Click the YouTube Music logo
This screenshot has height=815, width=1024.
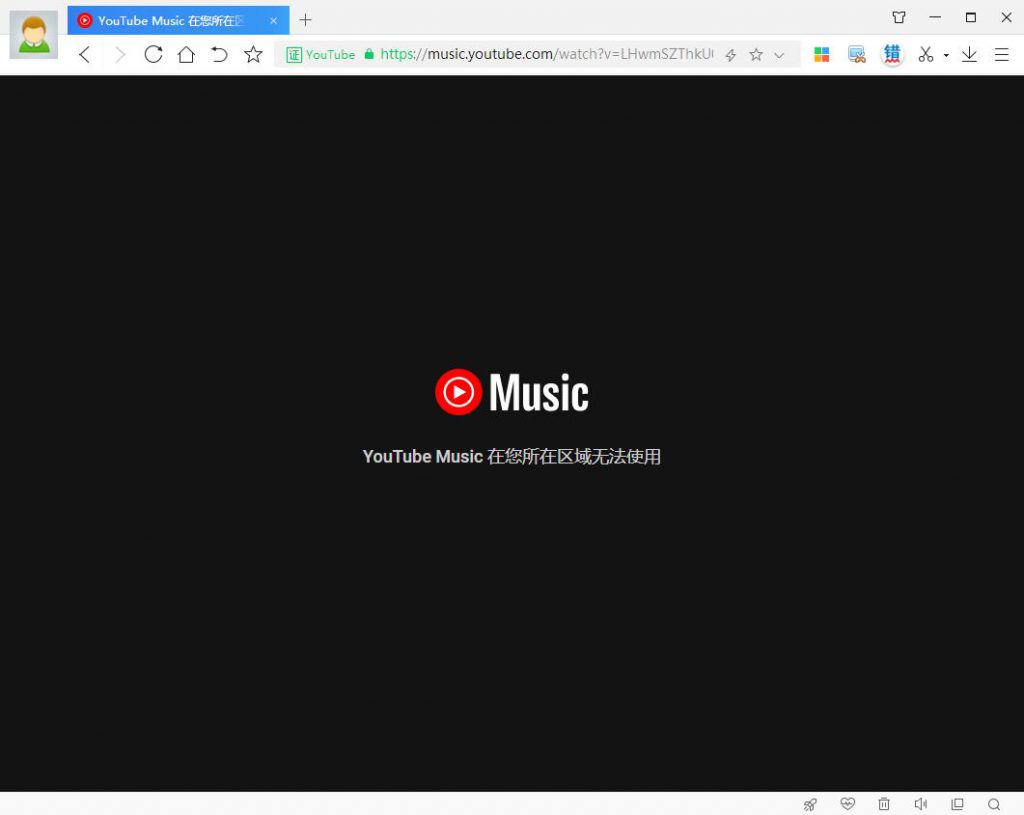[512, 392]
